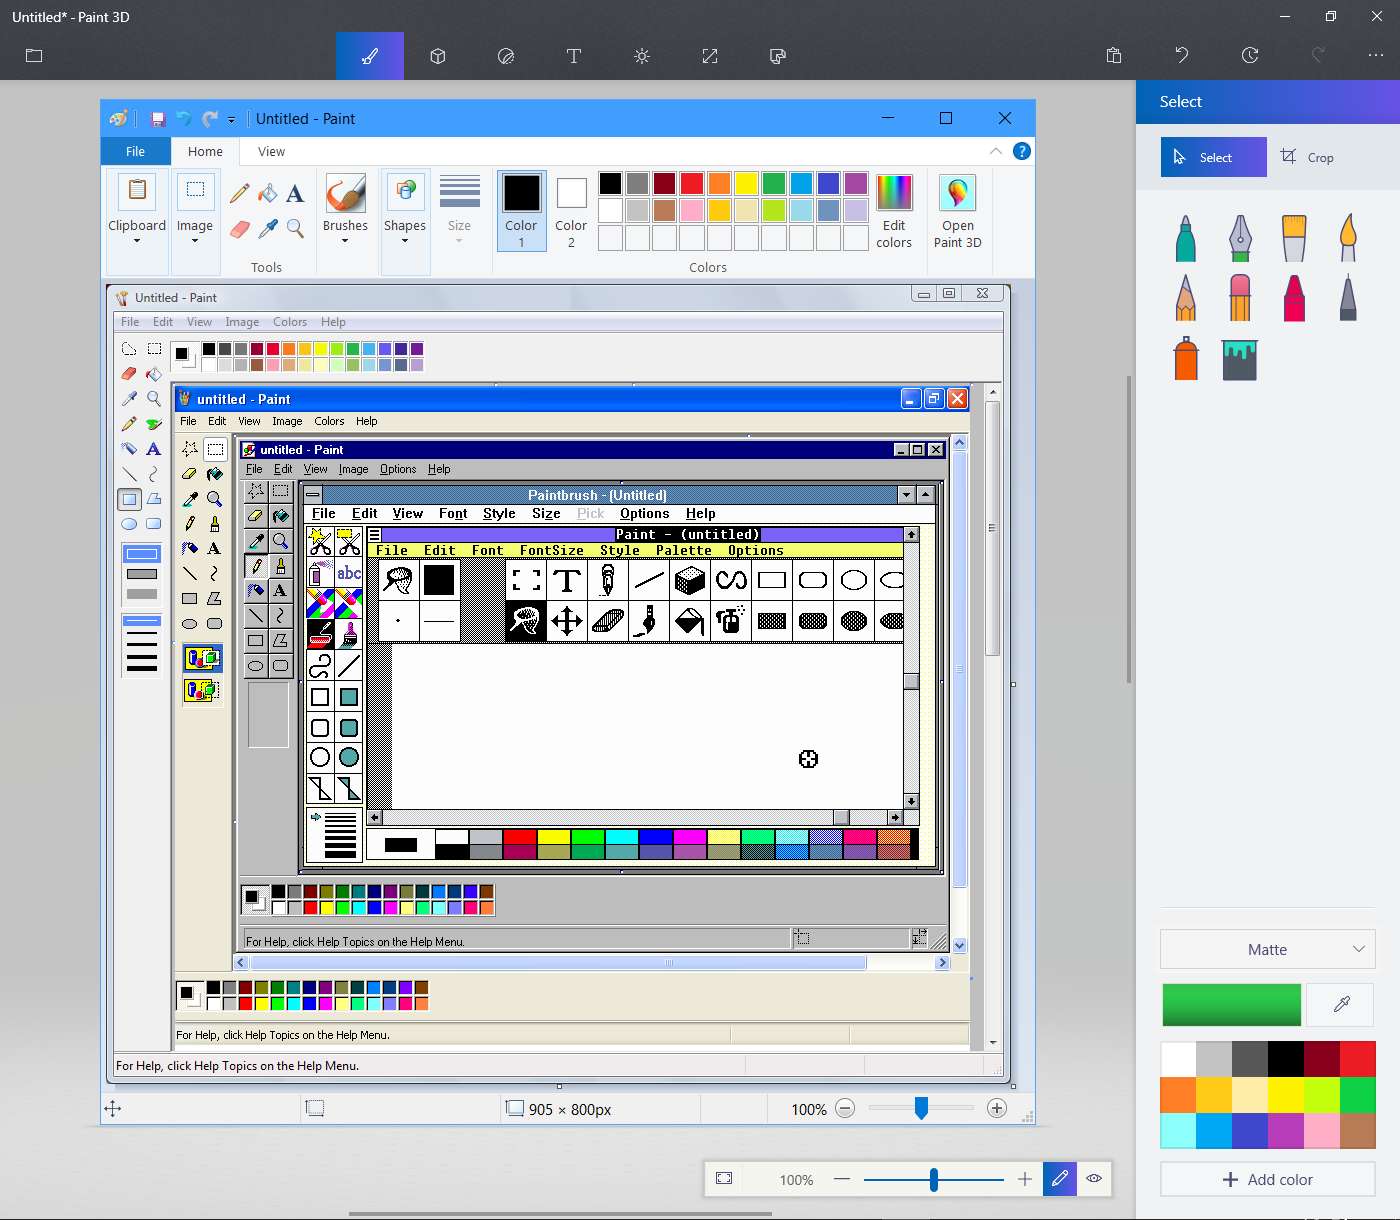This screenshot has width=1400, height=1220.
Task: Pick the black swatch in Paint 3D color palette
Action: click(1286, 1059)
